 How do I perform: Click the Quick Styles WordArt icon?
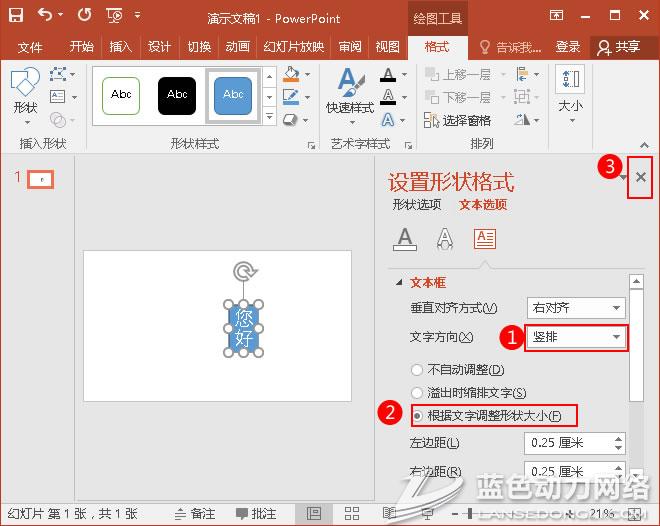[x=350, y=90]
